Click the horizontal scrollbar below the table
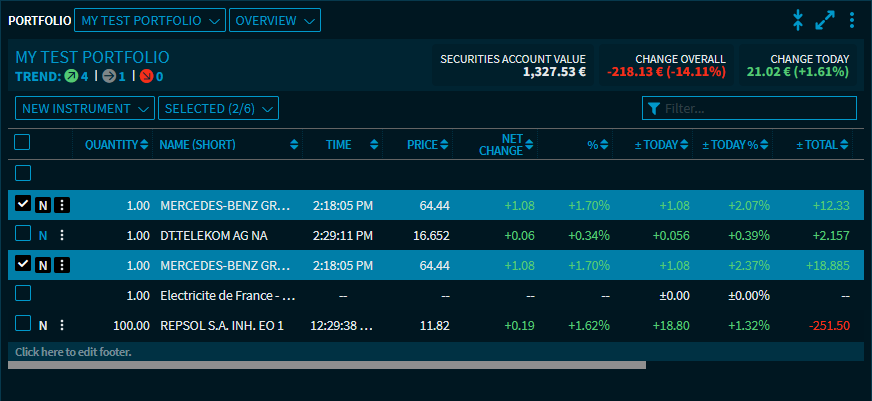872x401 pixels. click(326, 365)
